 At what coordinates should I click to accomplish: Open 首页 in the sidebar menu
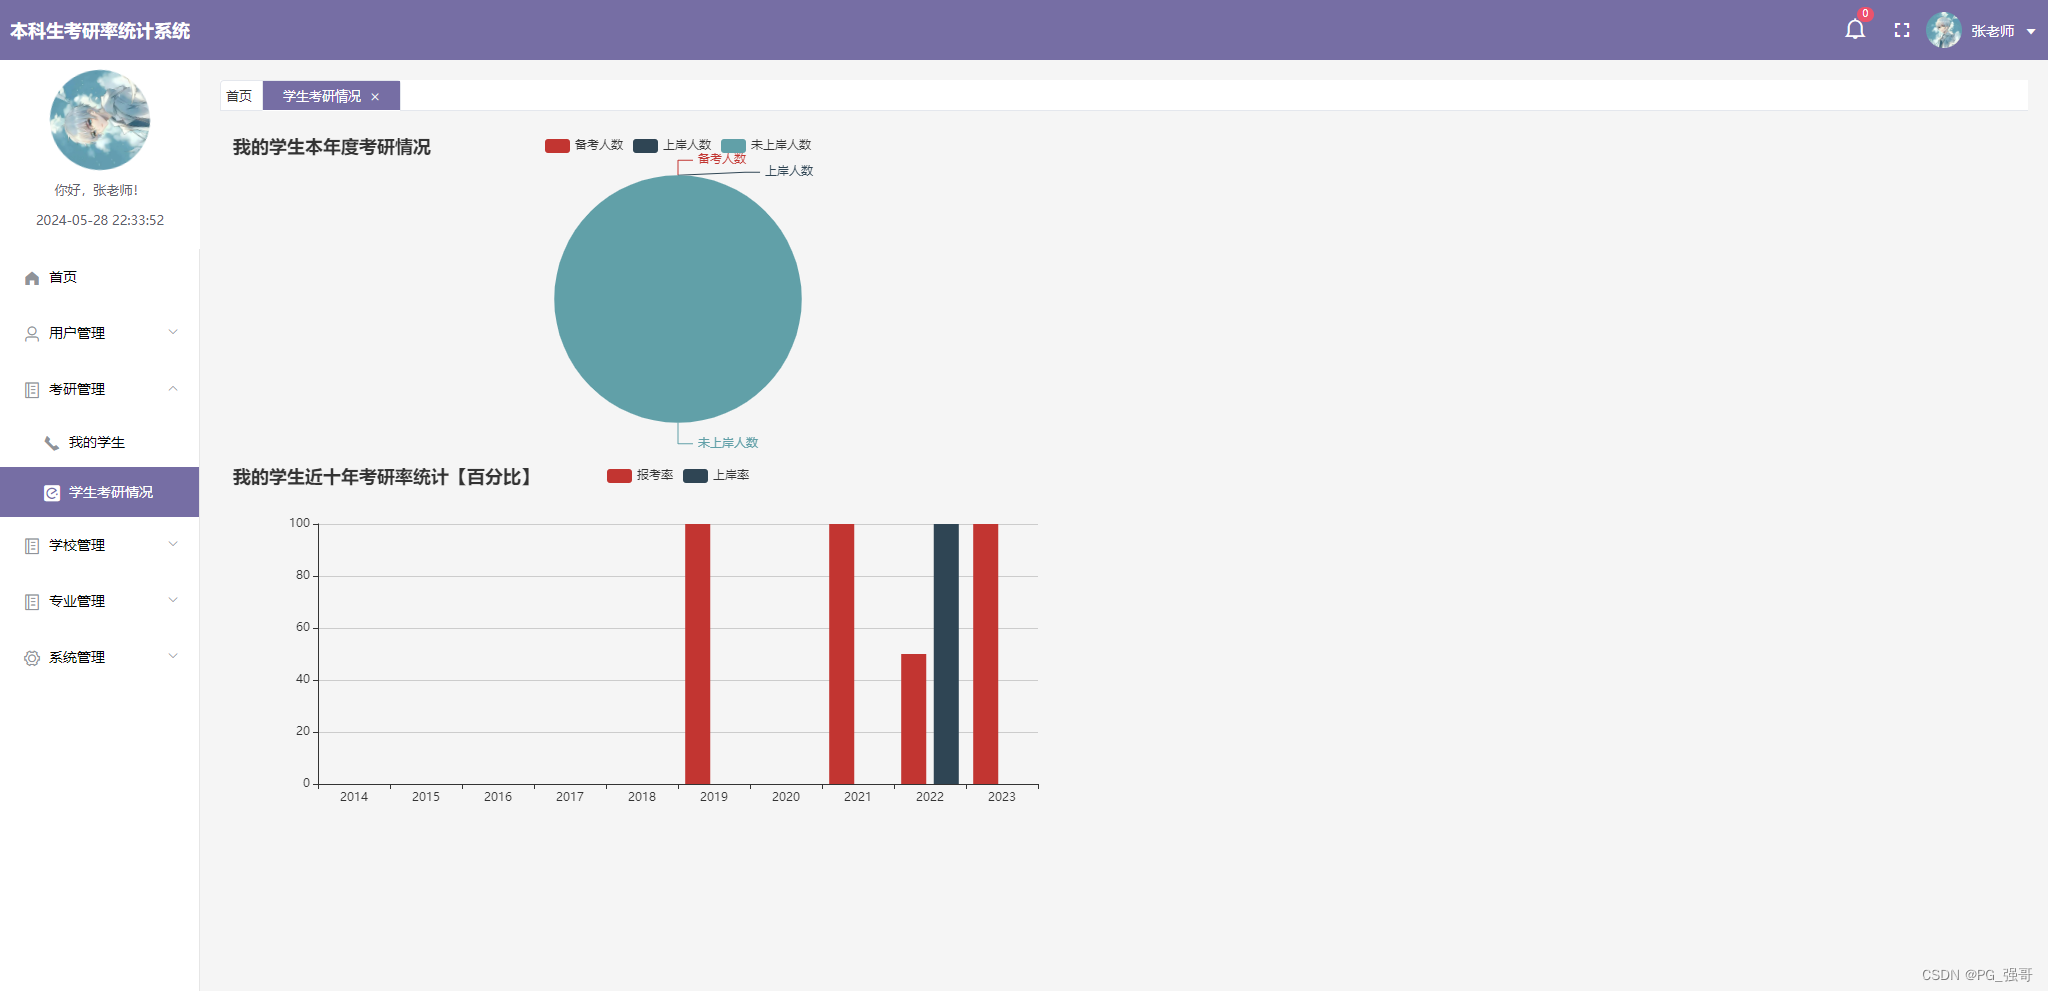(x=100, y=277)
